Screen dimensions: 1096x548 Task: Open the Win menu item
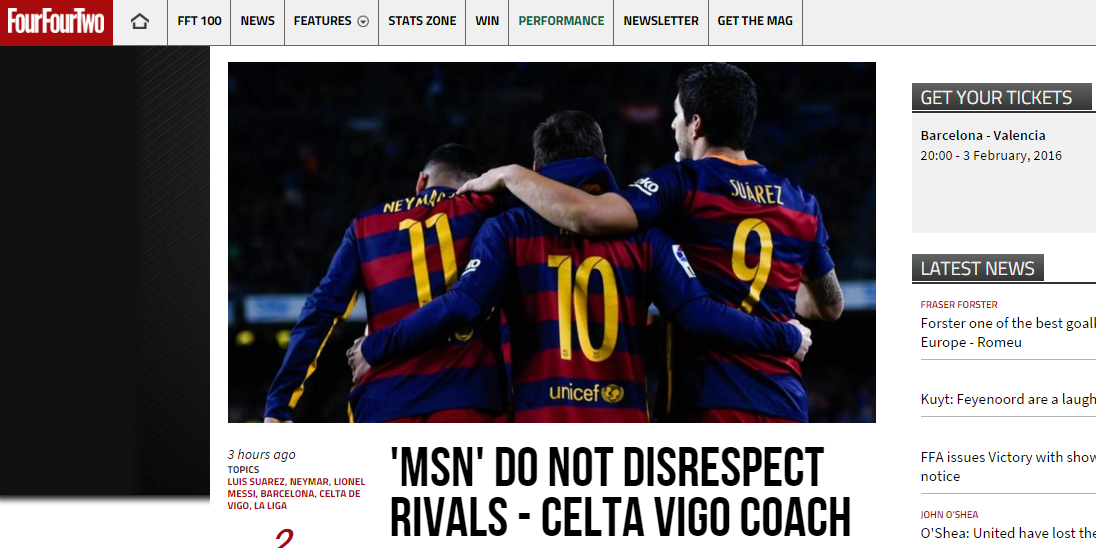click(487, 21)
